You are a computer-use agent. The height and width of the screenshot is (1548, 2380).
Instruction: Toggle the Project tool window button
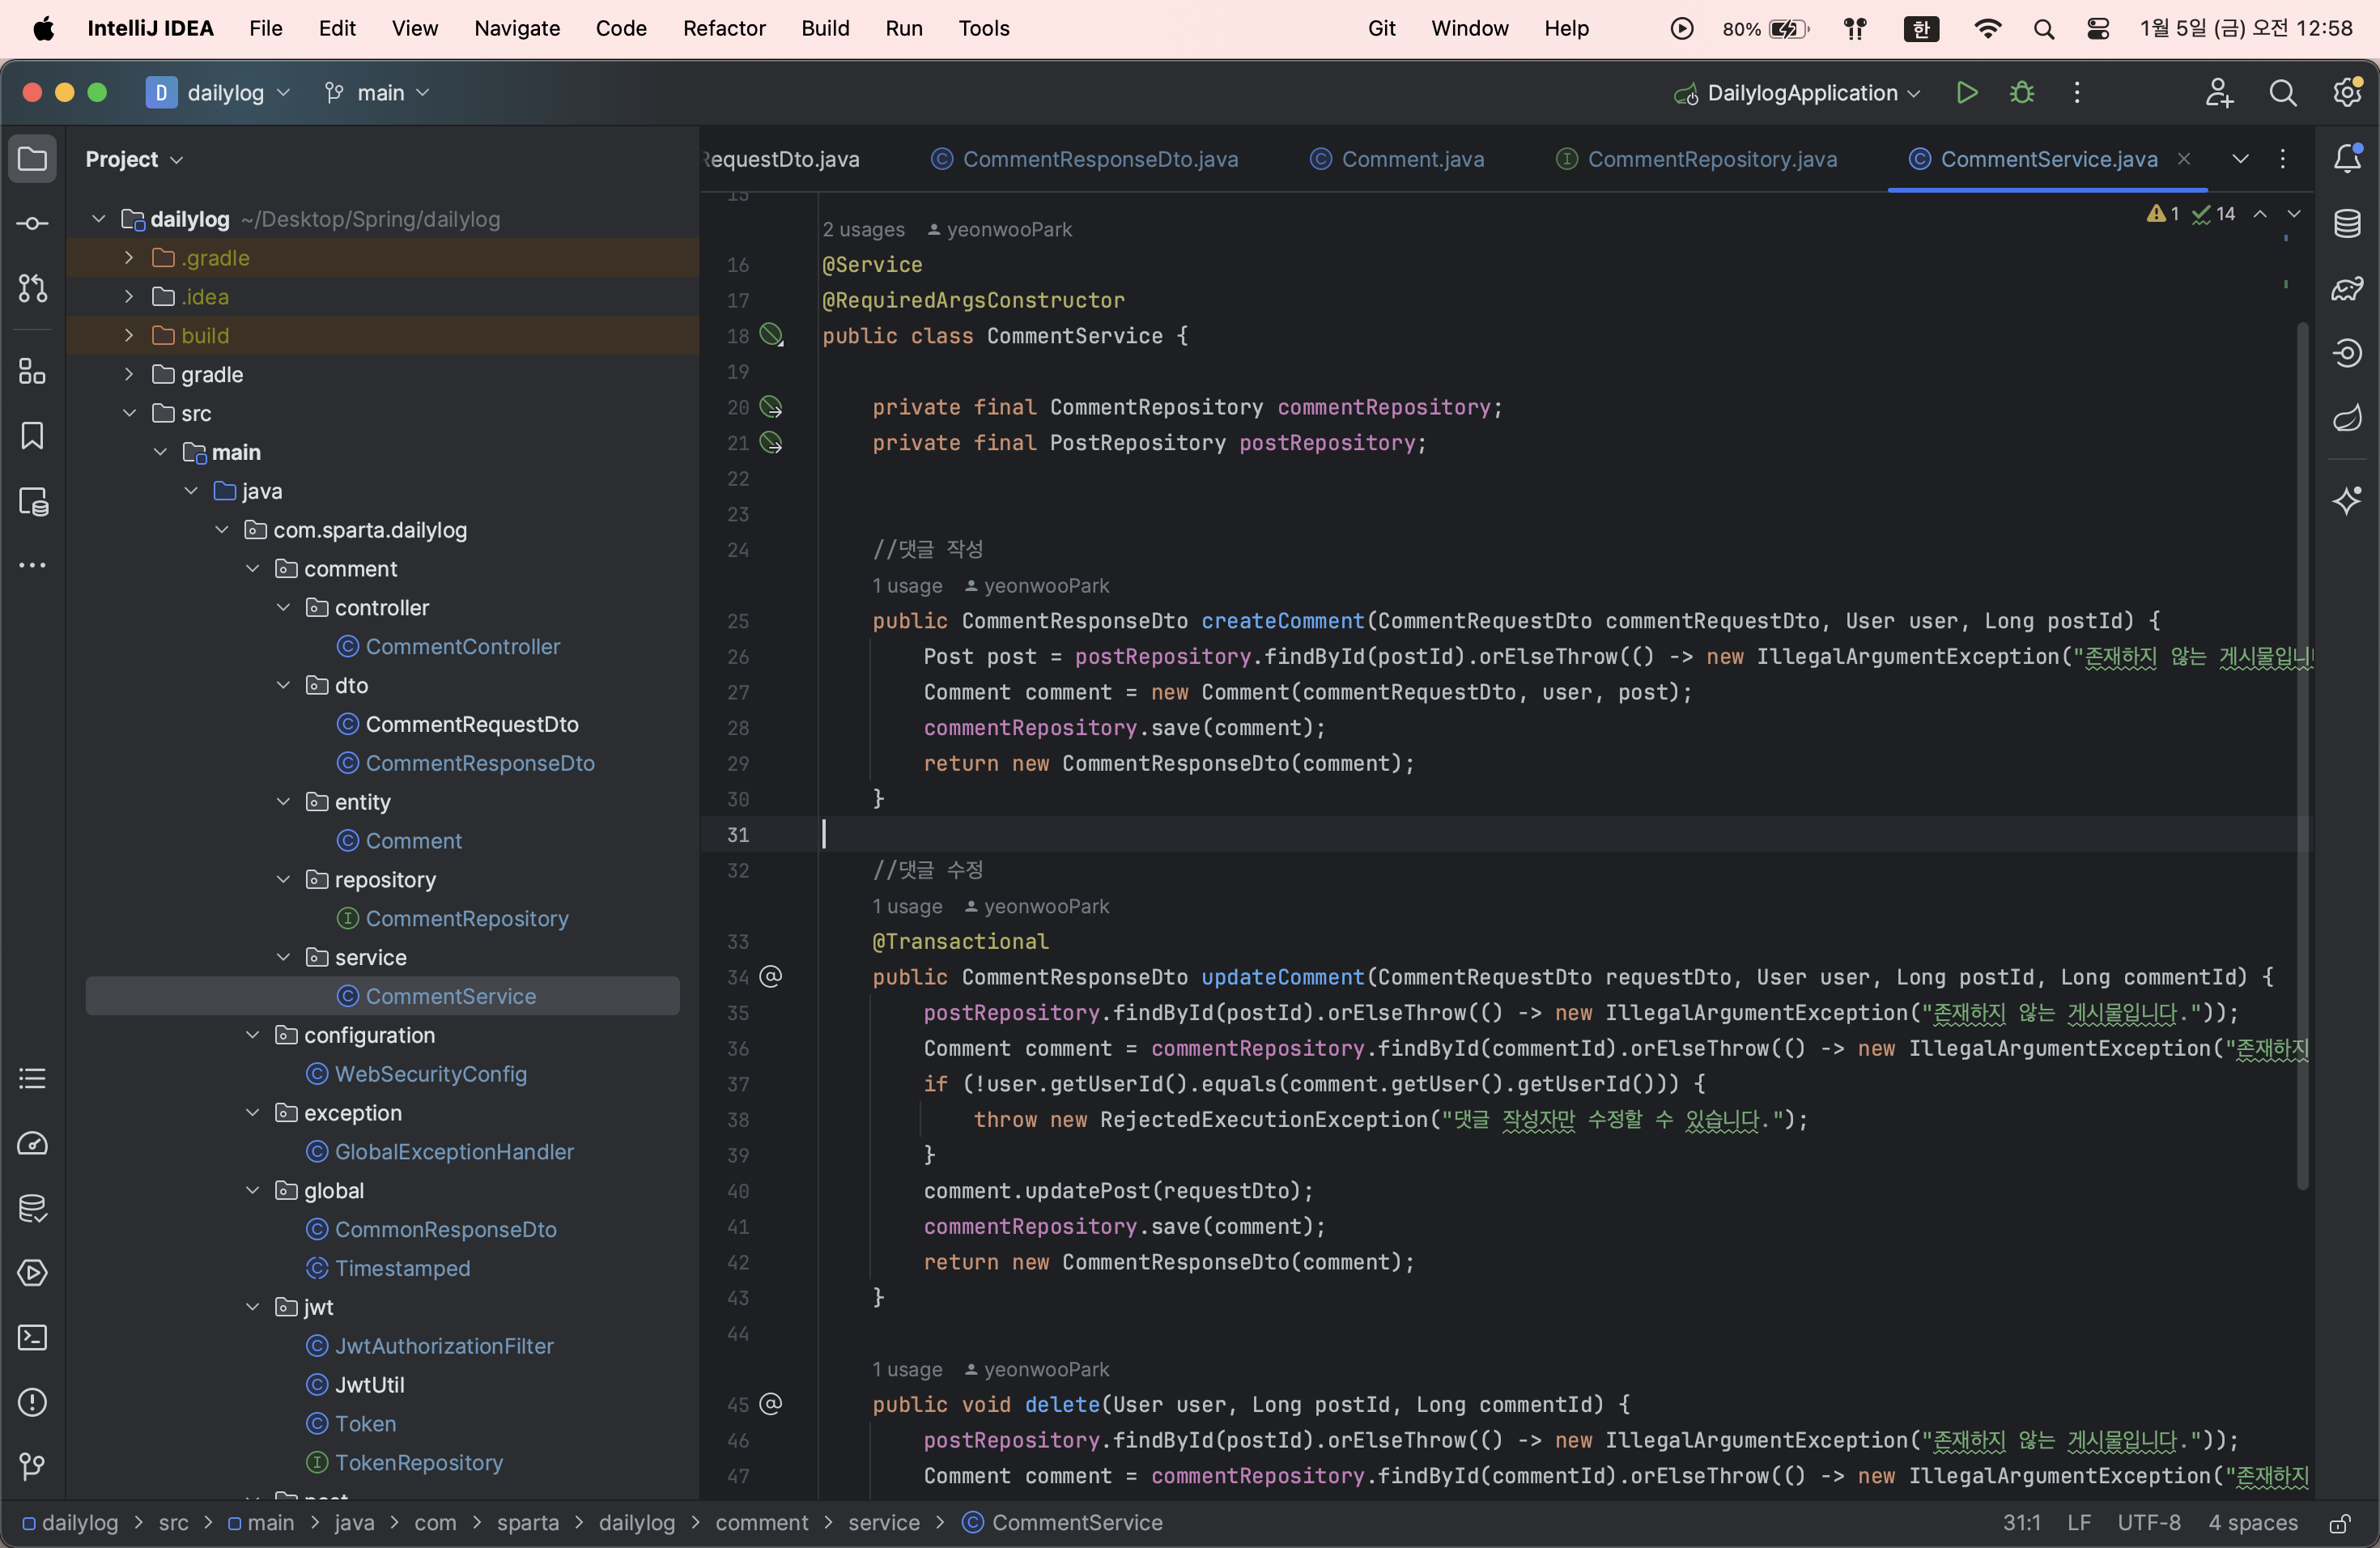(32, 158)
